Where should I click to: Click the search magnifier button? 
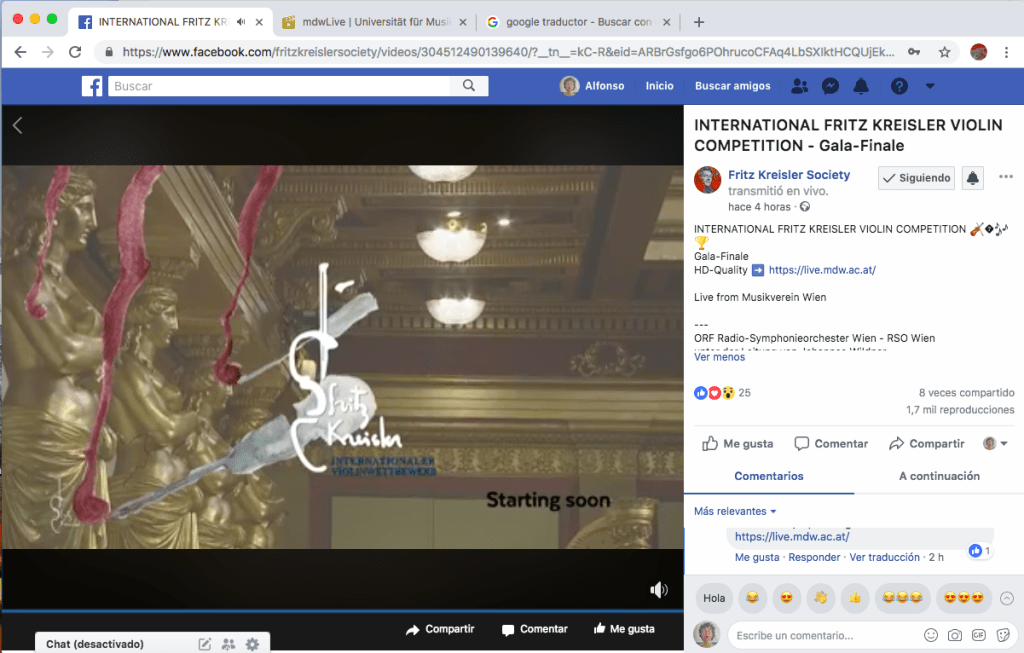point(468,86)
